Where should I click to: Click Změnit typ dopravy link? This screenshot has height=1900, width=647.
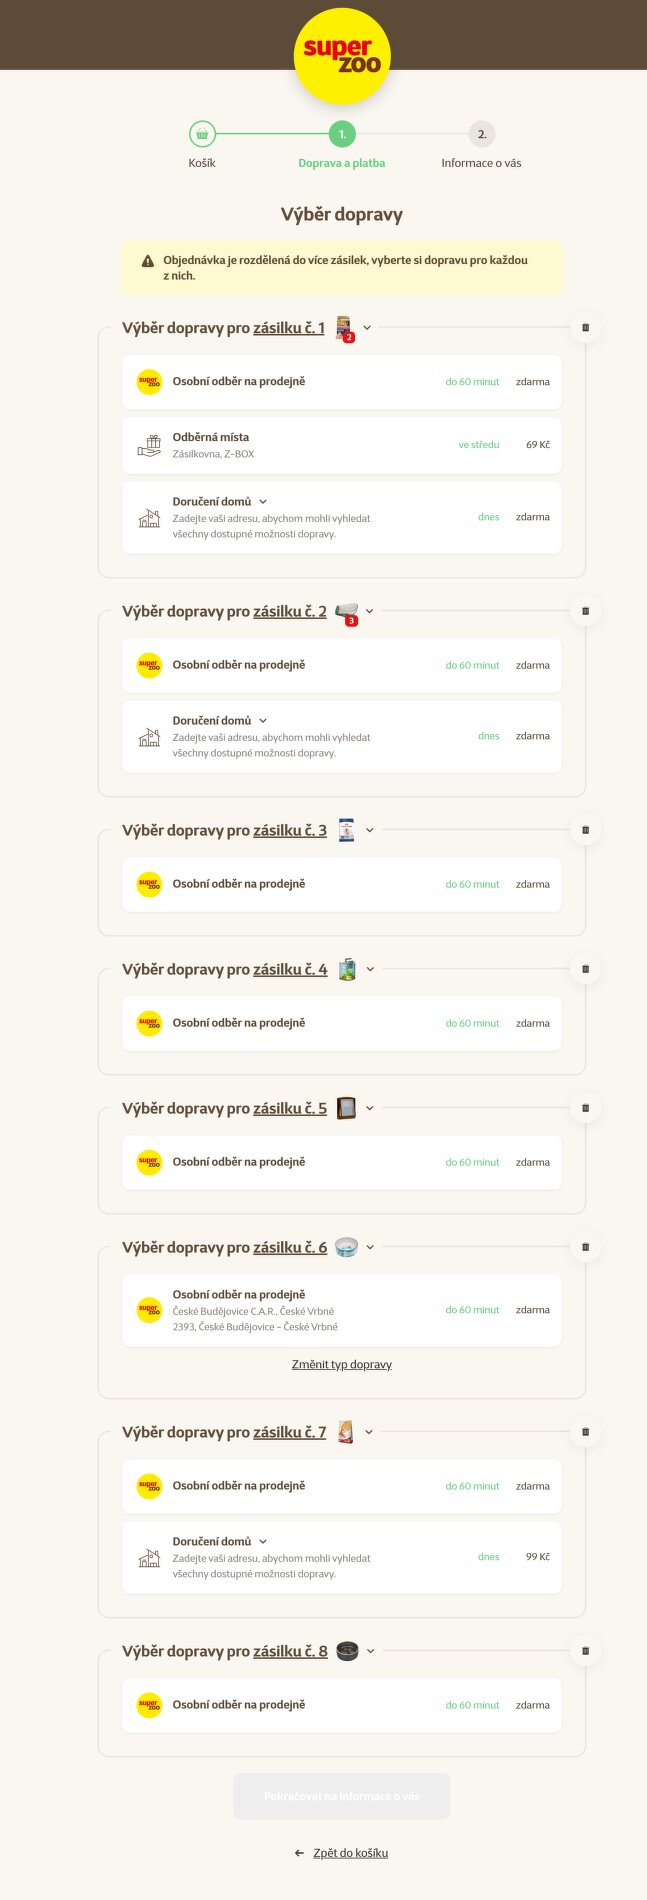point(342,1364)
